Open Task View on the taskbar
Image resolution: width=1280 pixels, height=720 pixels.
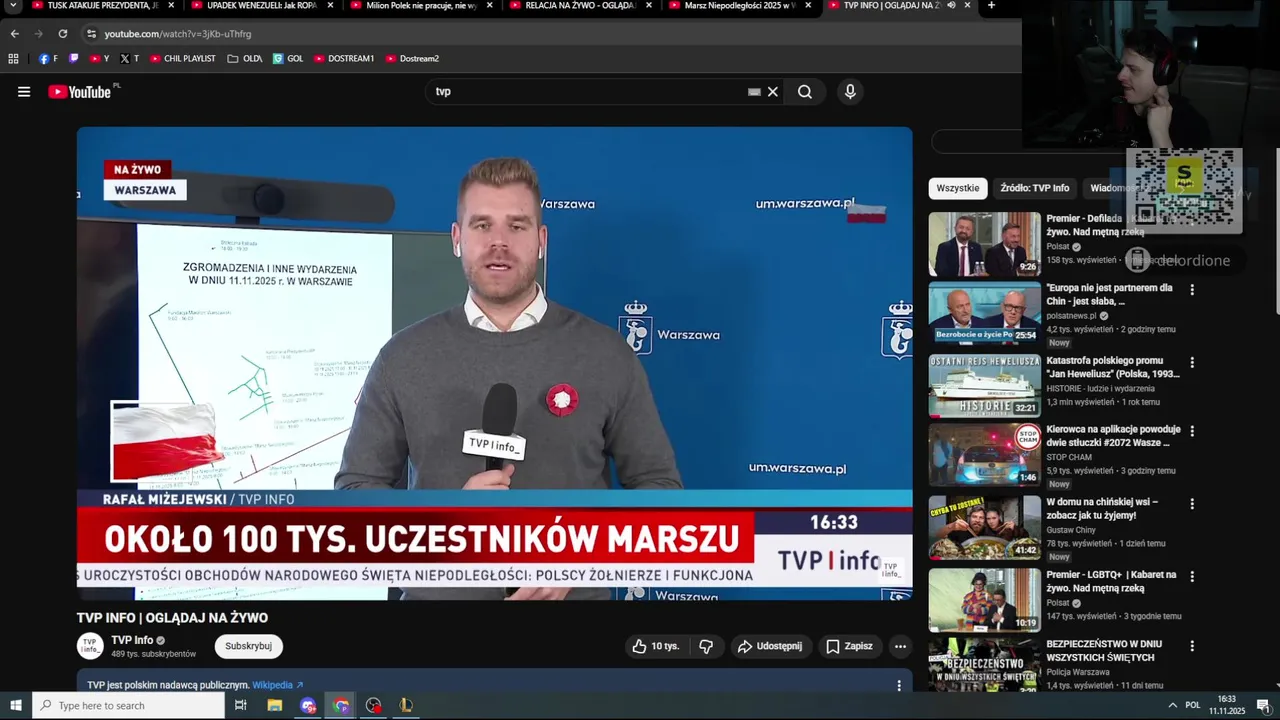point(241,705)
